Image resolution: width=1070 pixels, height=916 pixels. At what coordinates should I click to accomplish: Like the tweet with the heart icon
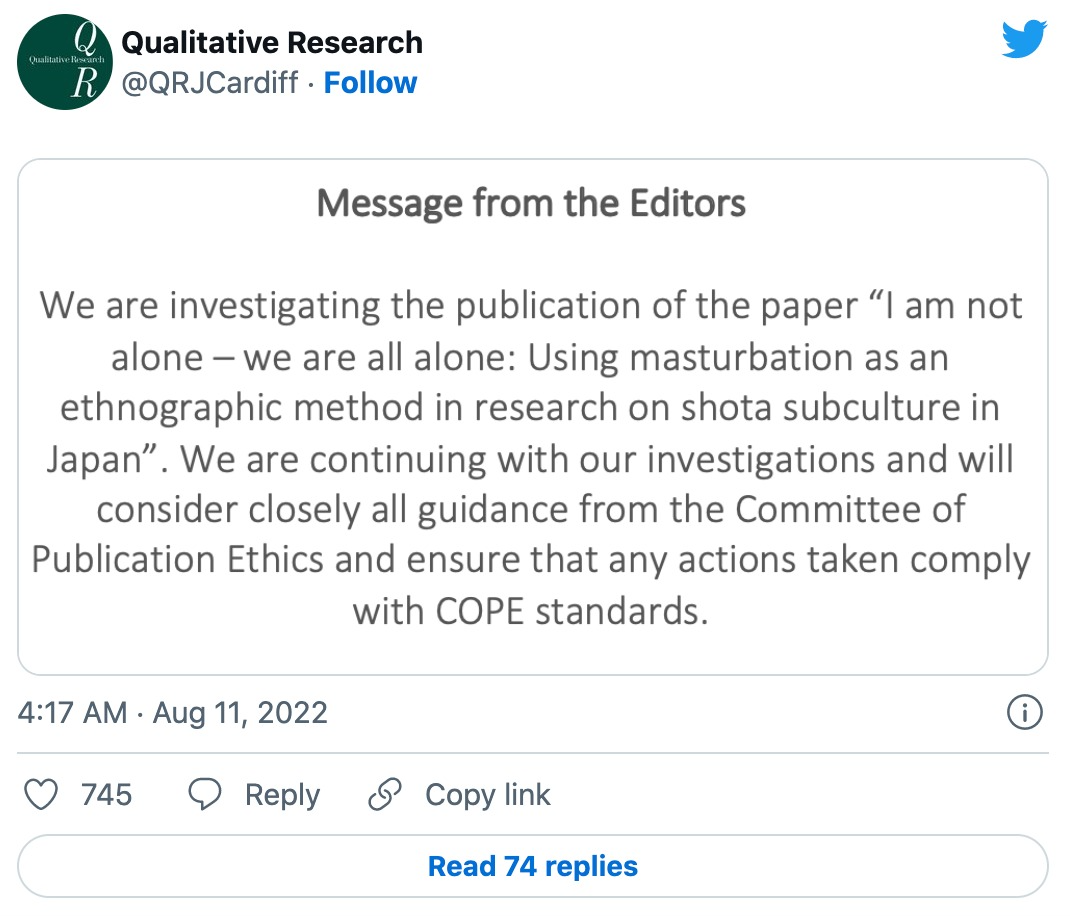pos(41,795)
